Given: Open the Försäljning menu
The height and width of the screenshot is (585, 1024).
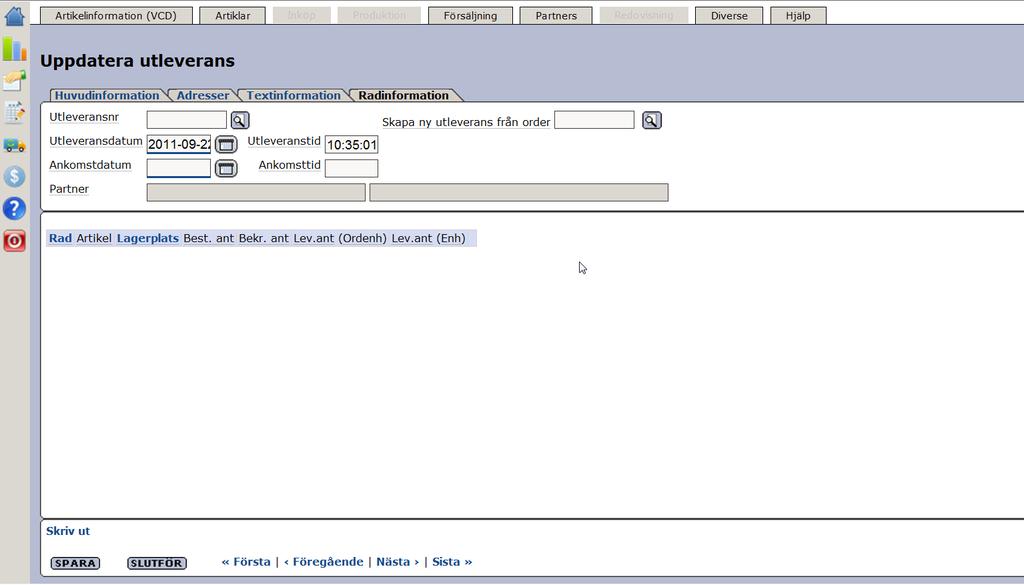Looking at the screenshot, I should 470,16.
